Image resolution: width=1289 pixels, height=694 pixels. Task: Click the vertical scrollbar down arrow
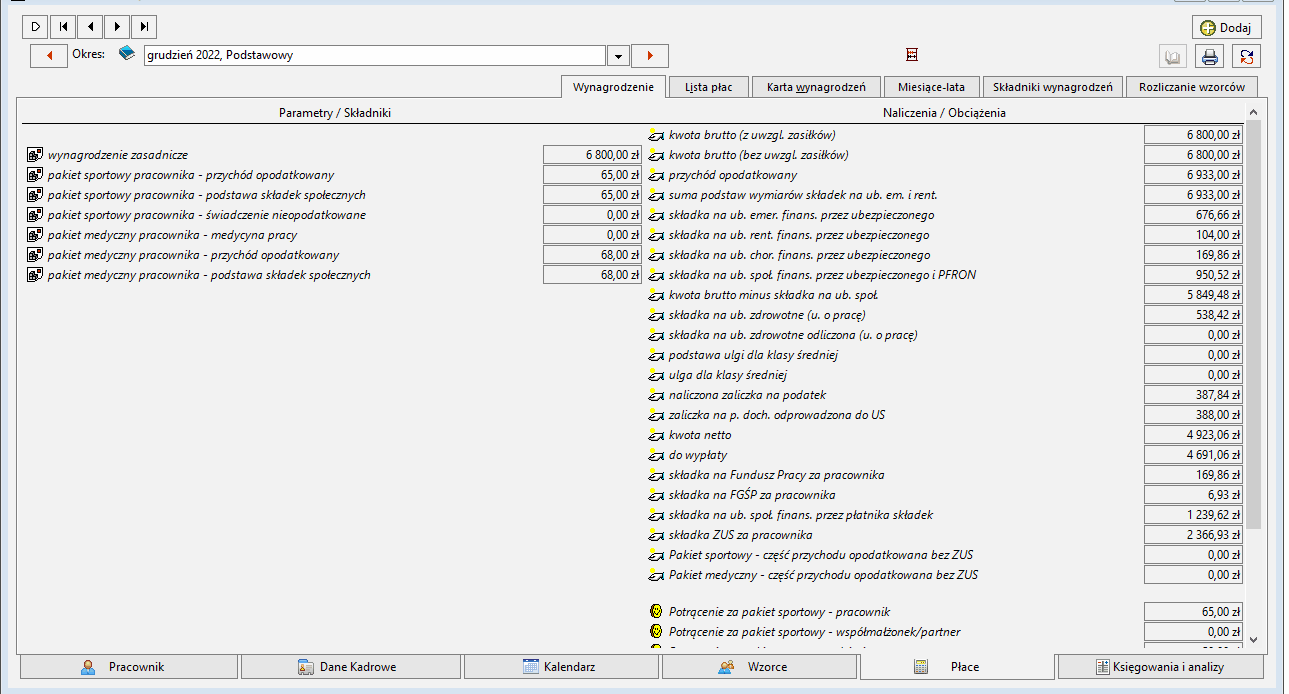[x=1253, y=639]
